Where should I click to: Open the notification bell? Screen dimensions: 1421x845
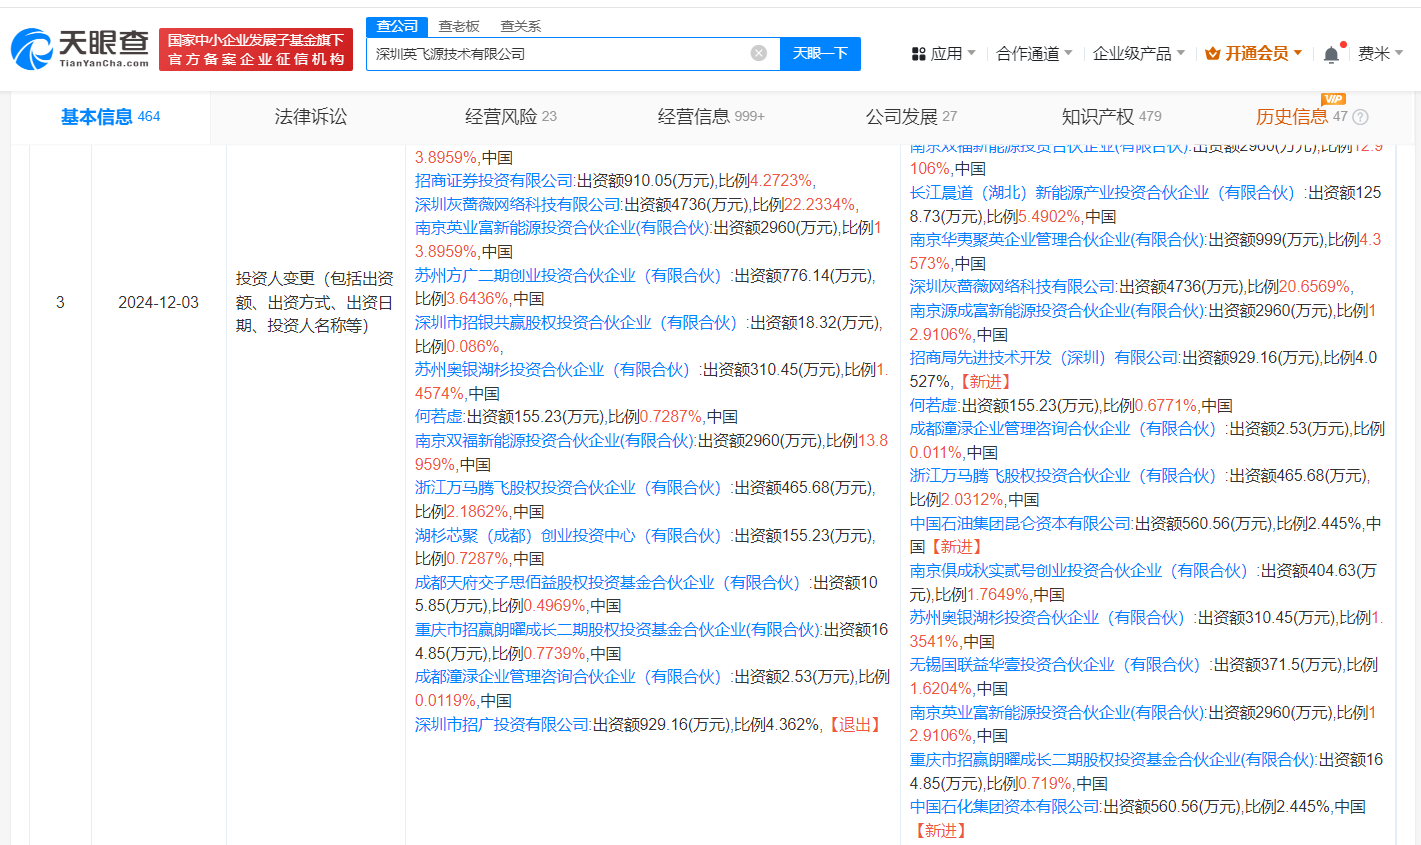(x=1331, y=54)
